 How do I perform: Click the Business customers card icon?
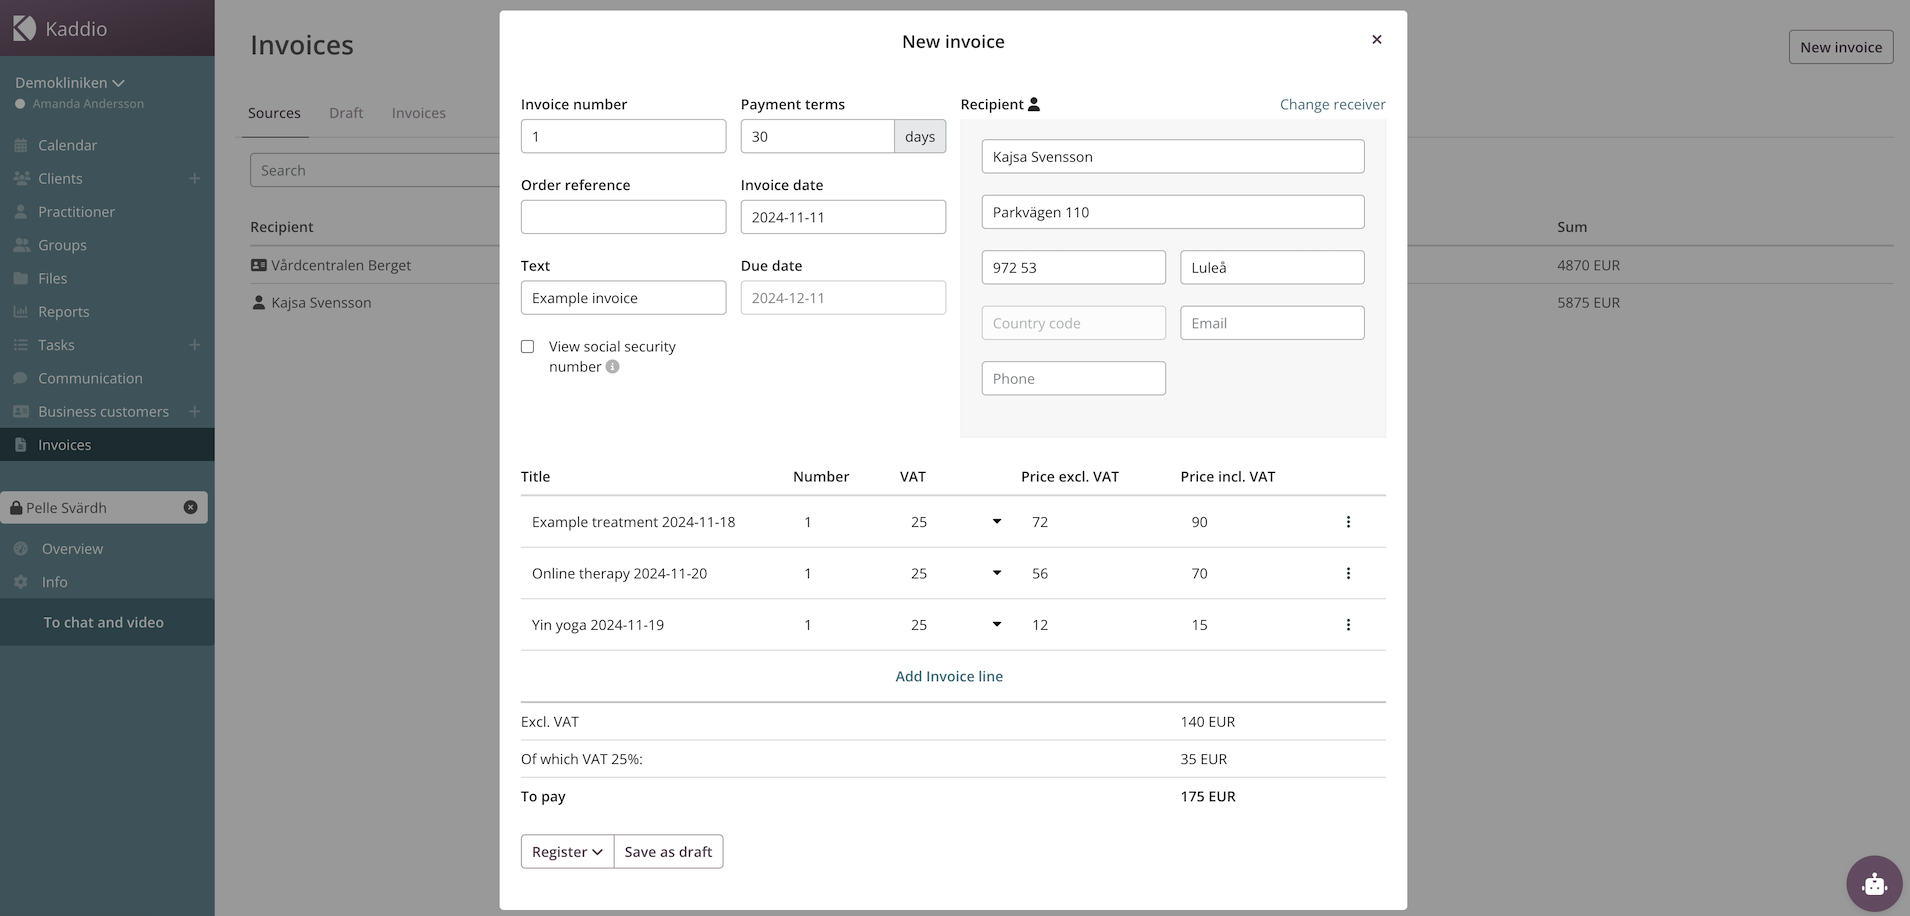[21, 411]
